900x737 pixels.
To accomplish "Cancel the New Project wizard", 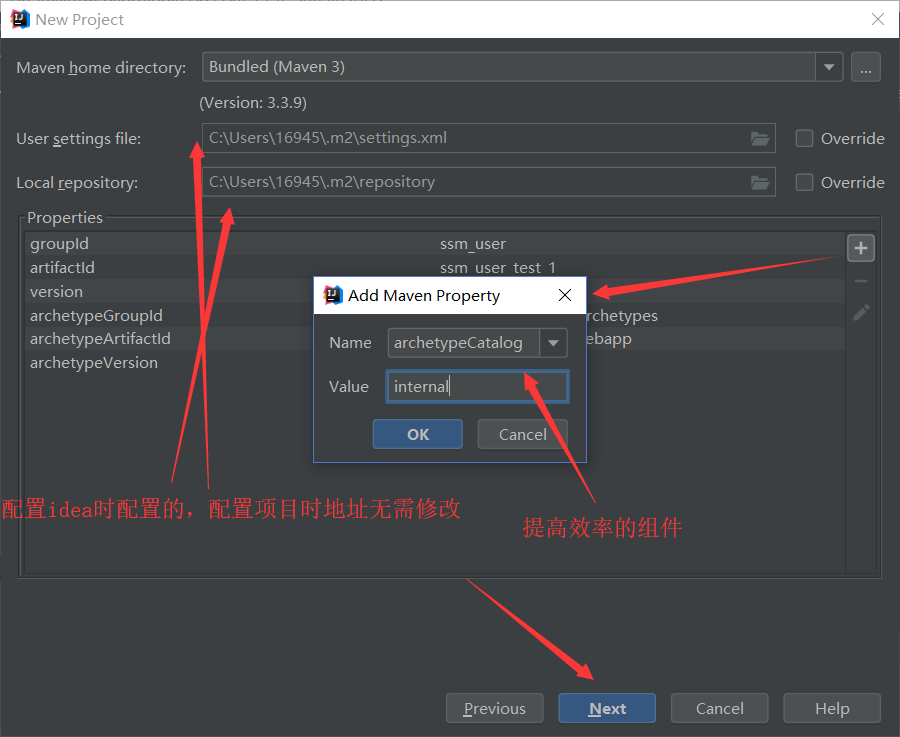I will 719,708.
